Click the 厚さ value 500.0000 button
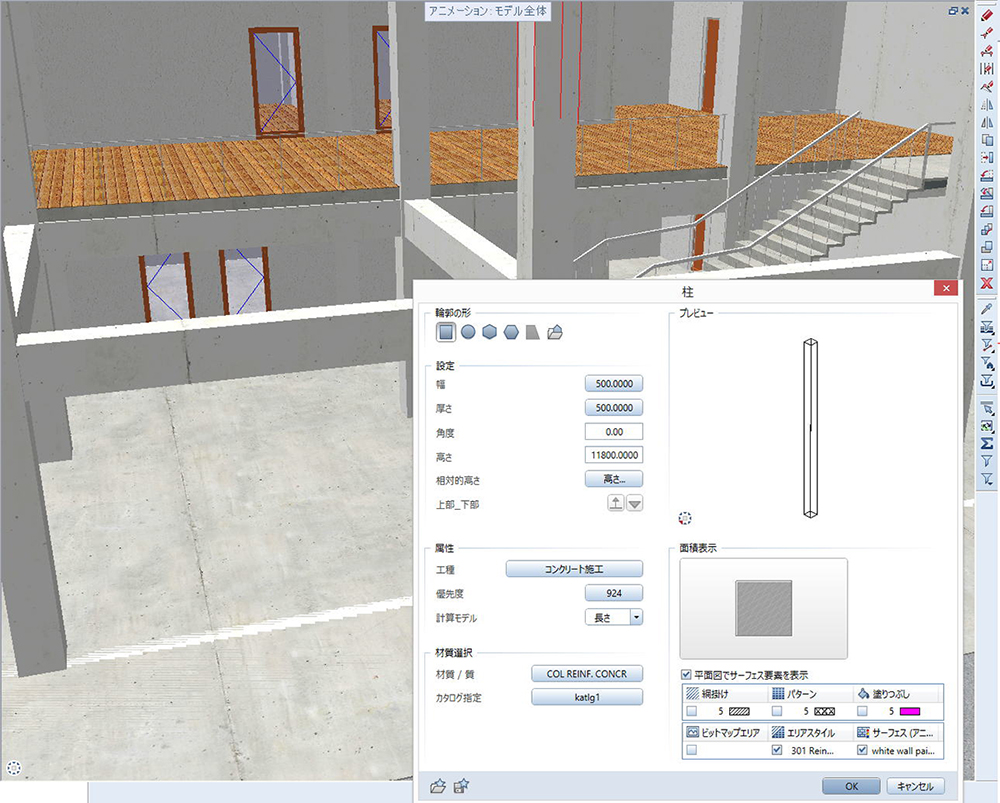1000x803 pixels. [x=614, y=408]
